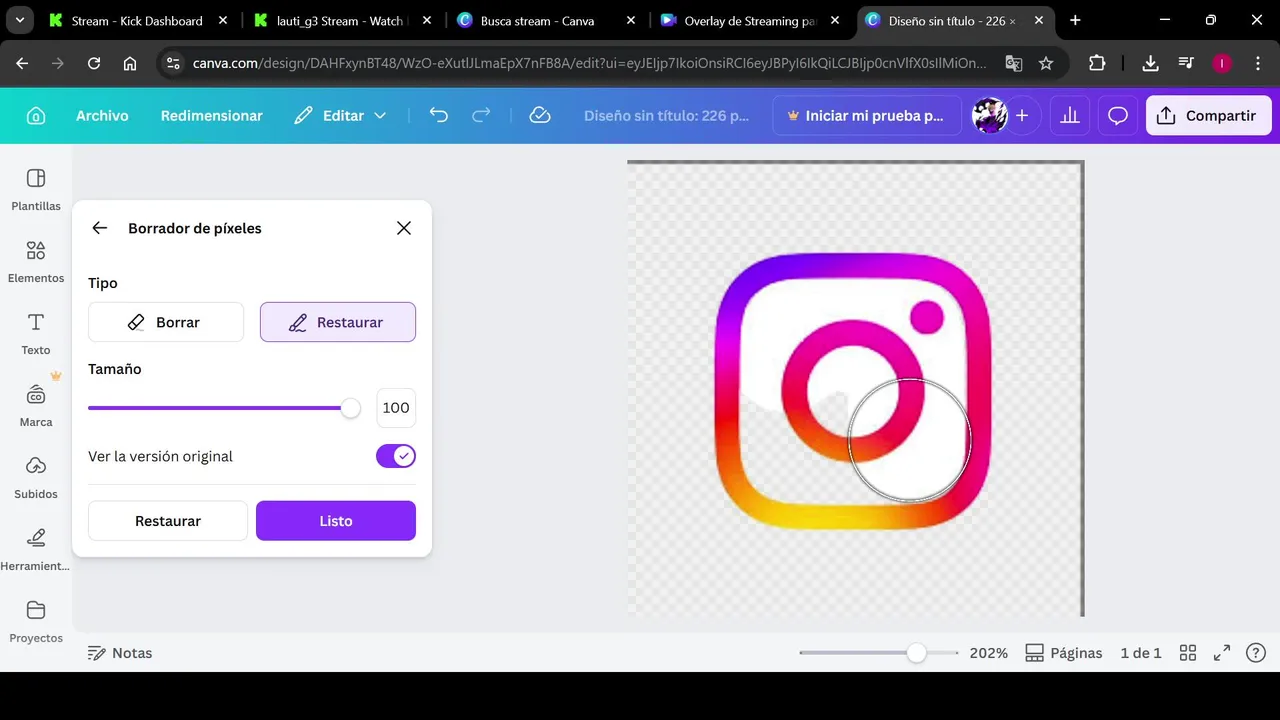The image size is (1280, 720).
Task: Open the analytics chart icon
Action: tap(1070, 116)
